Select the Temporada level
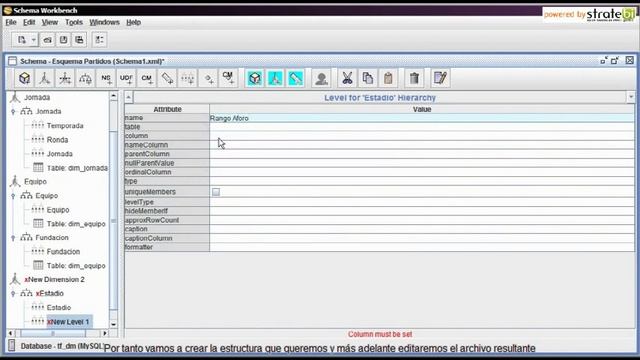The width and height of the screenshot is (640, 360). tap(65, 126)
